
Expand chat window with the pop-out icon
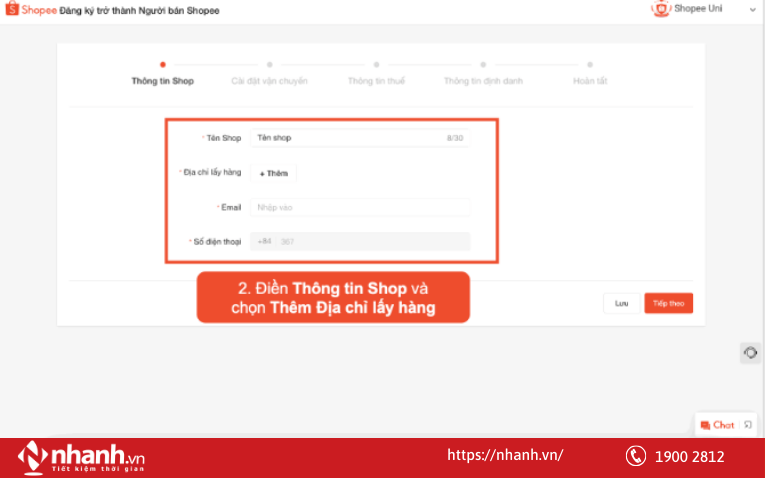[748, 425]
